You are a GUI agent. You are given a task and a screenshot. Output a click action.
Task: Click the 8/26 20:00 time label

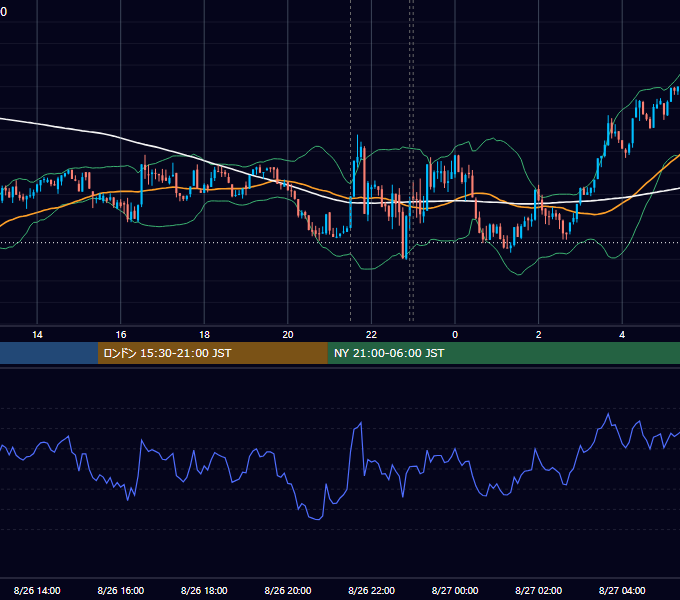(x=288, y=590)
